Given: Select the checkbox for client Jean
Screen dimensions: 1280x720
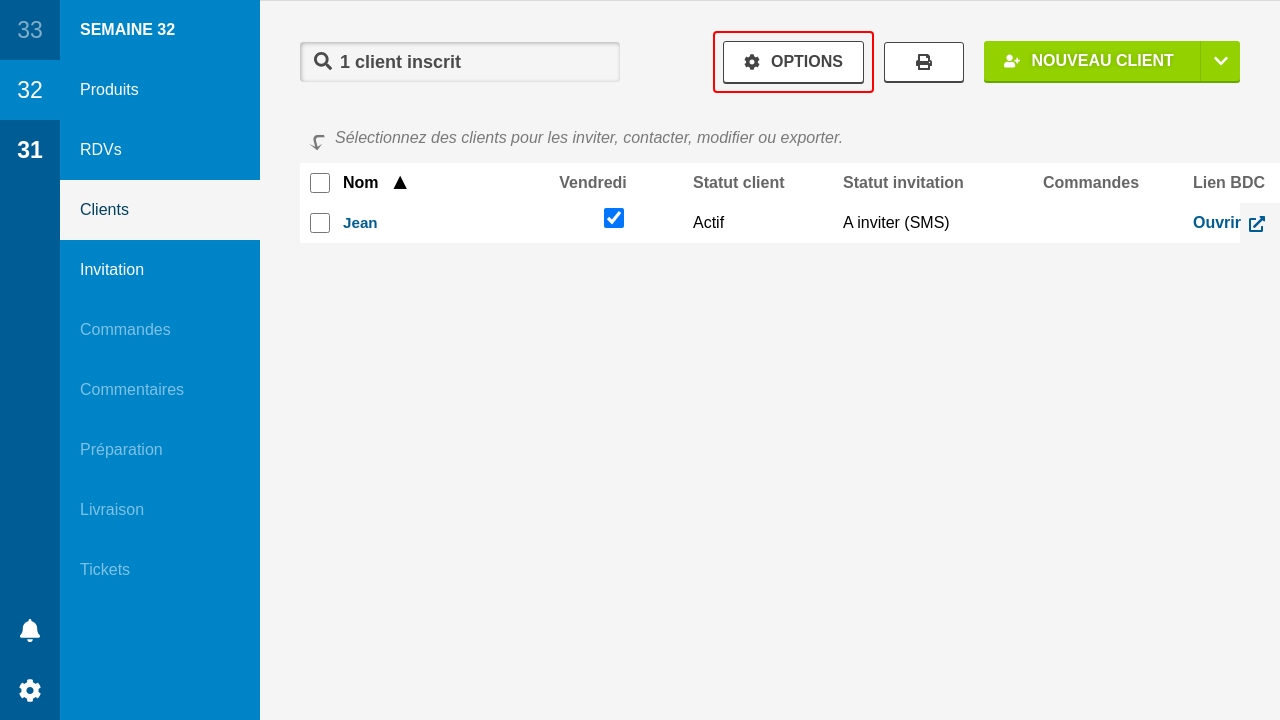Looking at the screenshot, I should pyautogui.click(x=320, y=223).
